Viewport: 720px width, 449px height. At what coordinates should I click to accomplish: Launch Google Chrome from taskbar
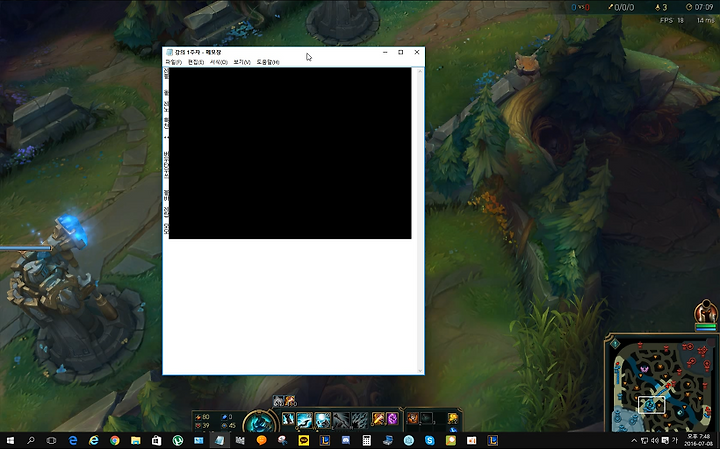point(115,441)
